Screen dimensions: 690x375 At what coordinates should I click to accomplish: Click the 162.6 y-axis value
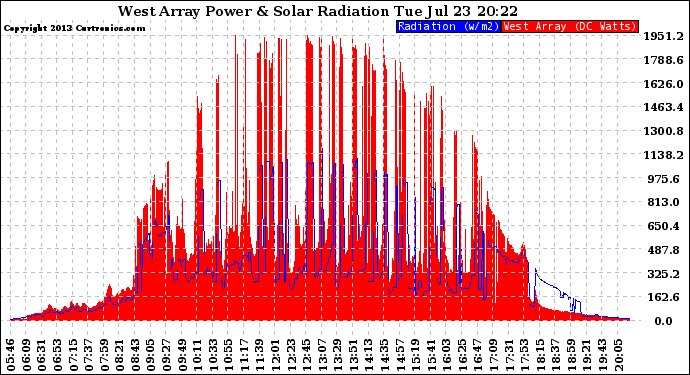(x=664, y=297)
